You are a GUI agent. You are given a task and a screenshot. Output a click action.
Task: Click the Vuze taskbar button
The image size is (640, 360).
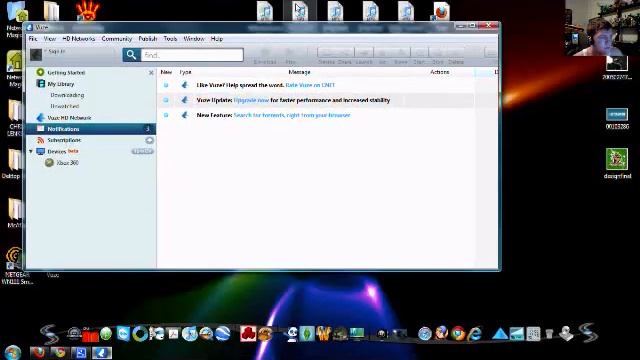click(x=102, y=352)
